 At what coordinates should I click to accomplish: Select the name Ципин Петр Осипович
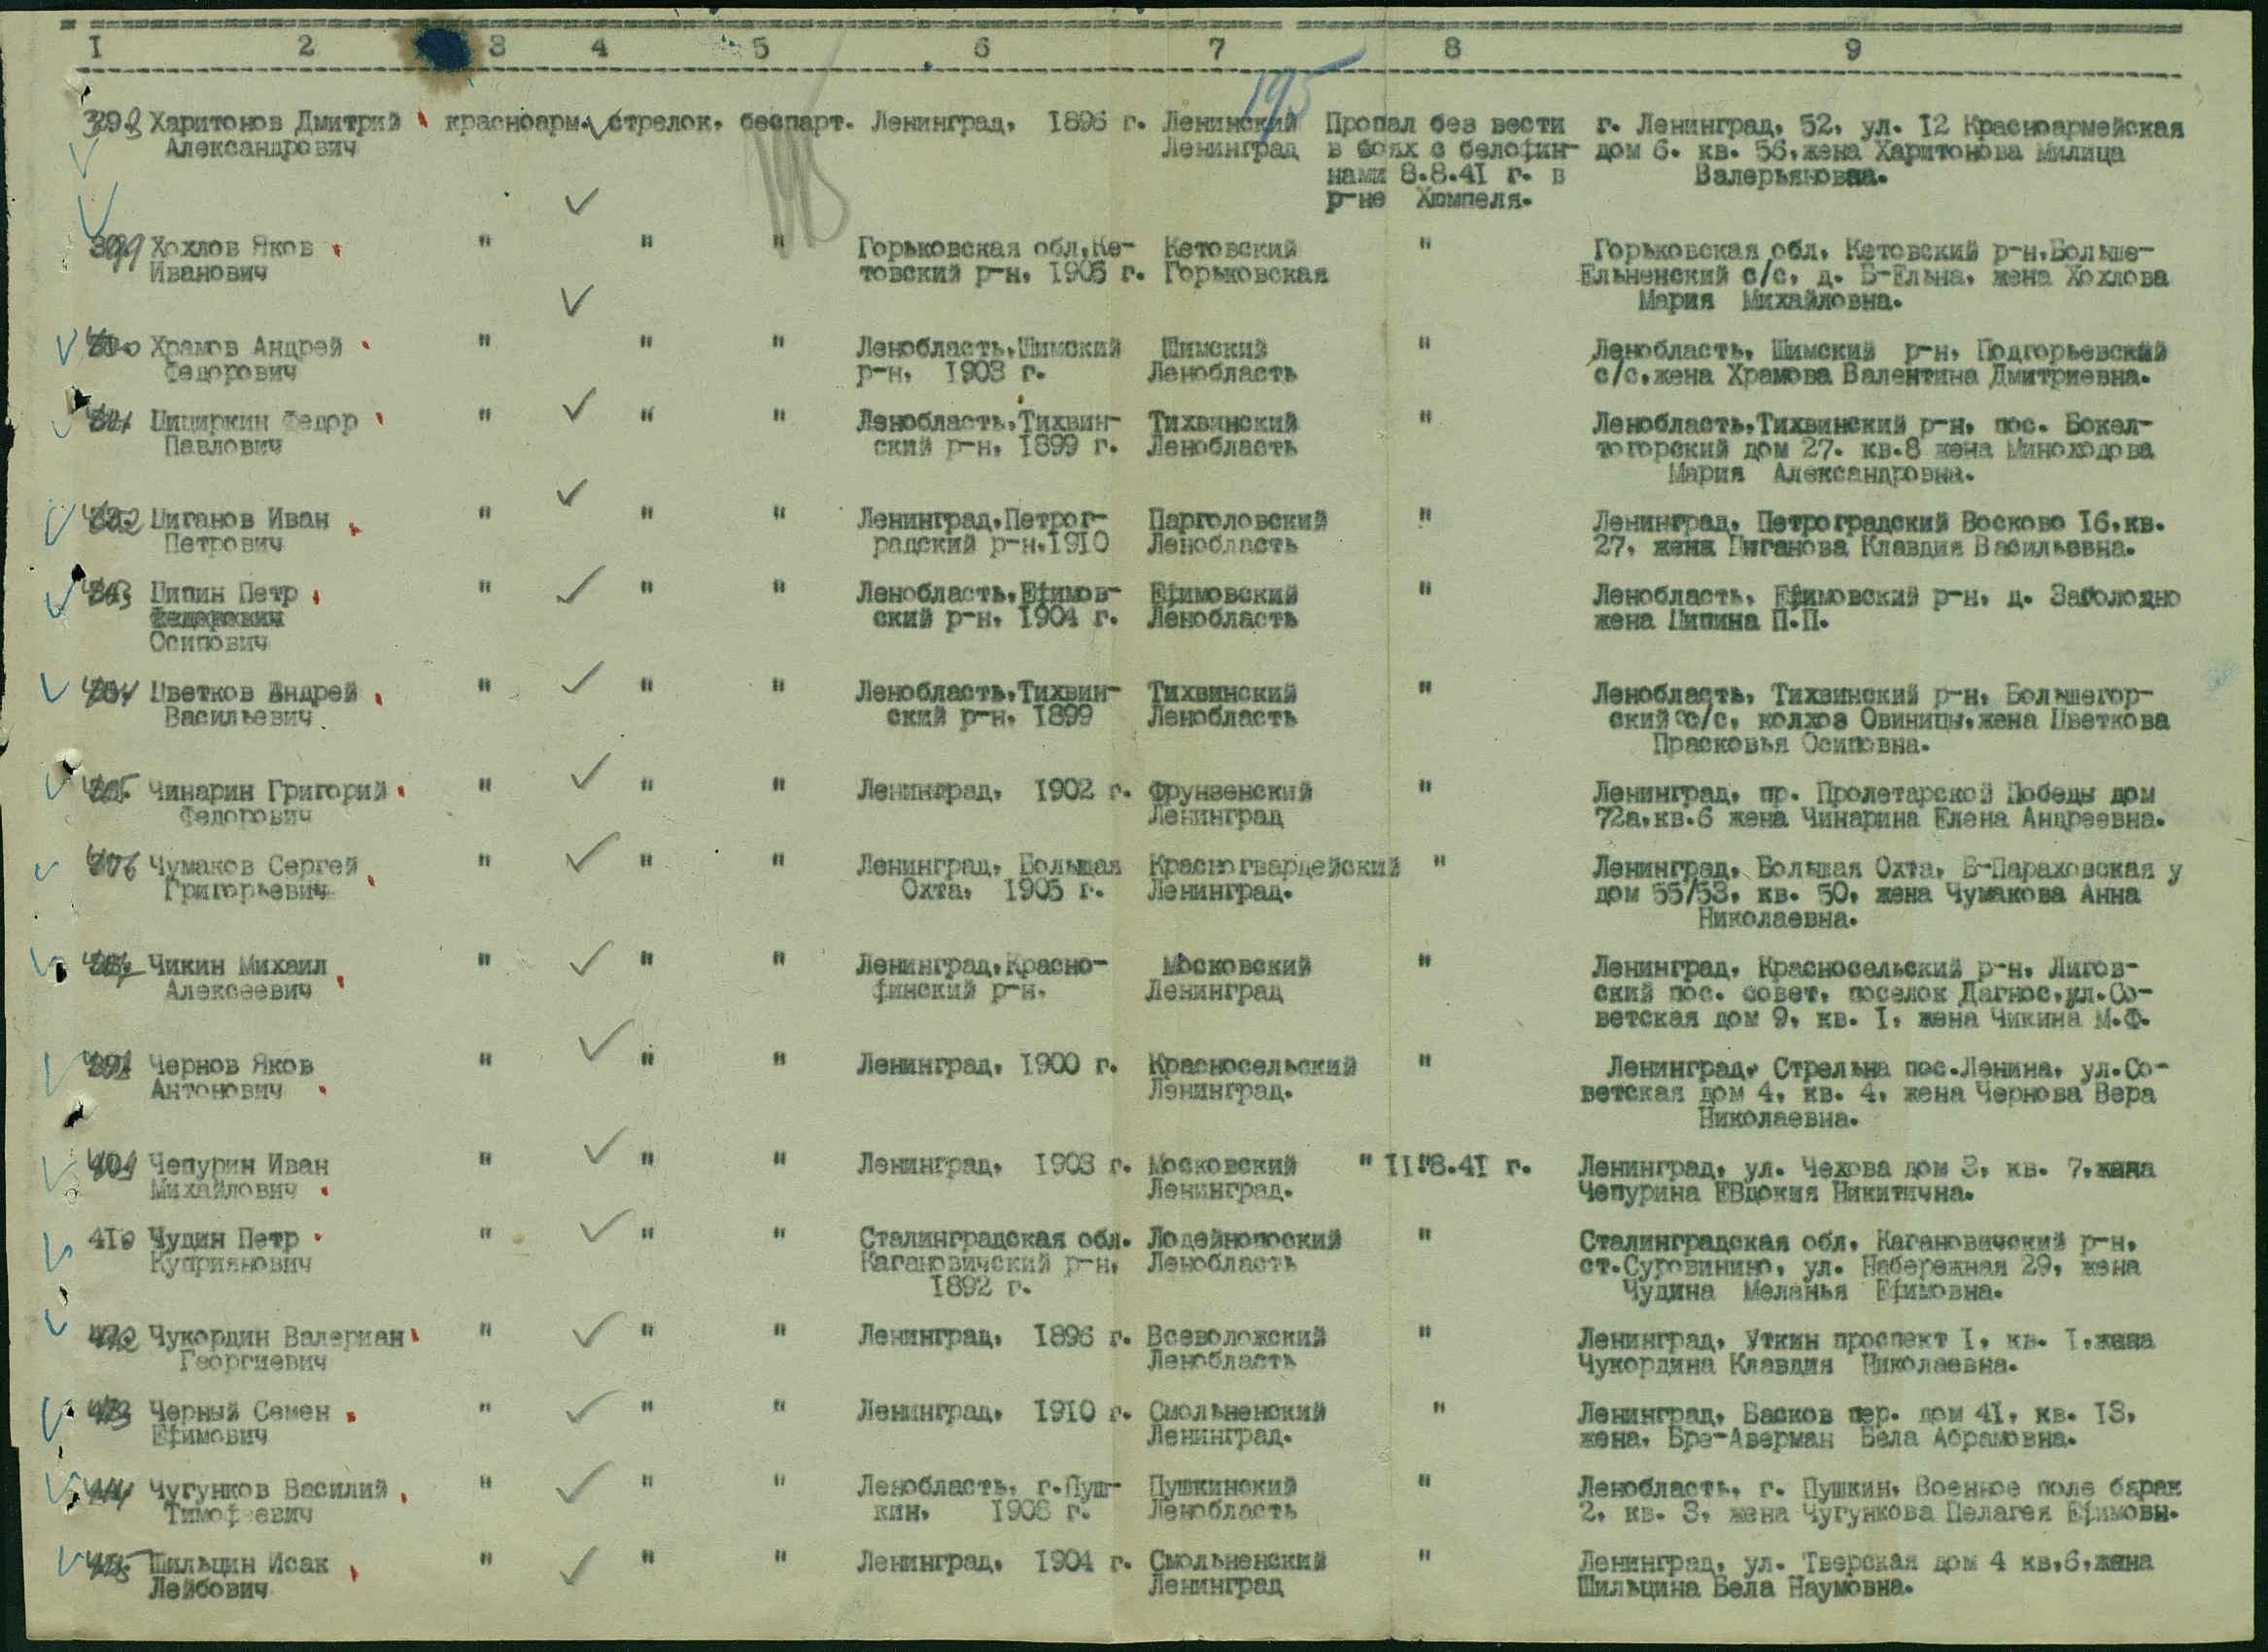point(224,618)
